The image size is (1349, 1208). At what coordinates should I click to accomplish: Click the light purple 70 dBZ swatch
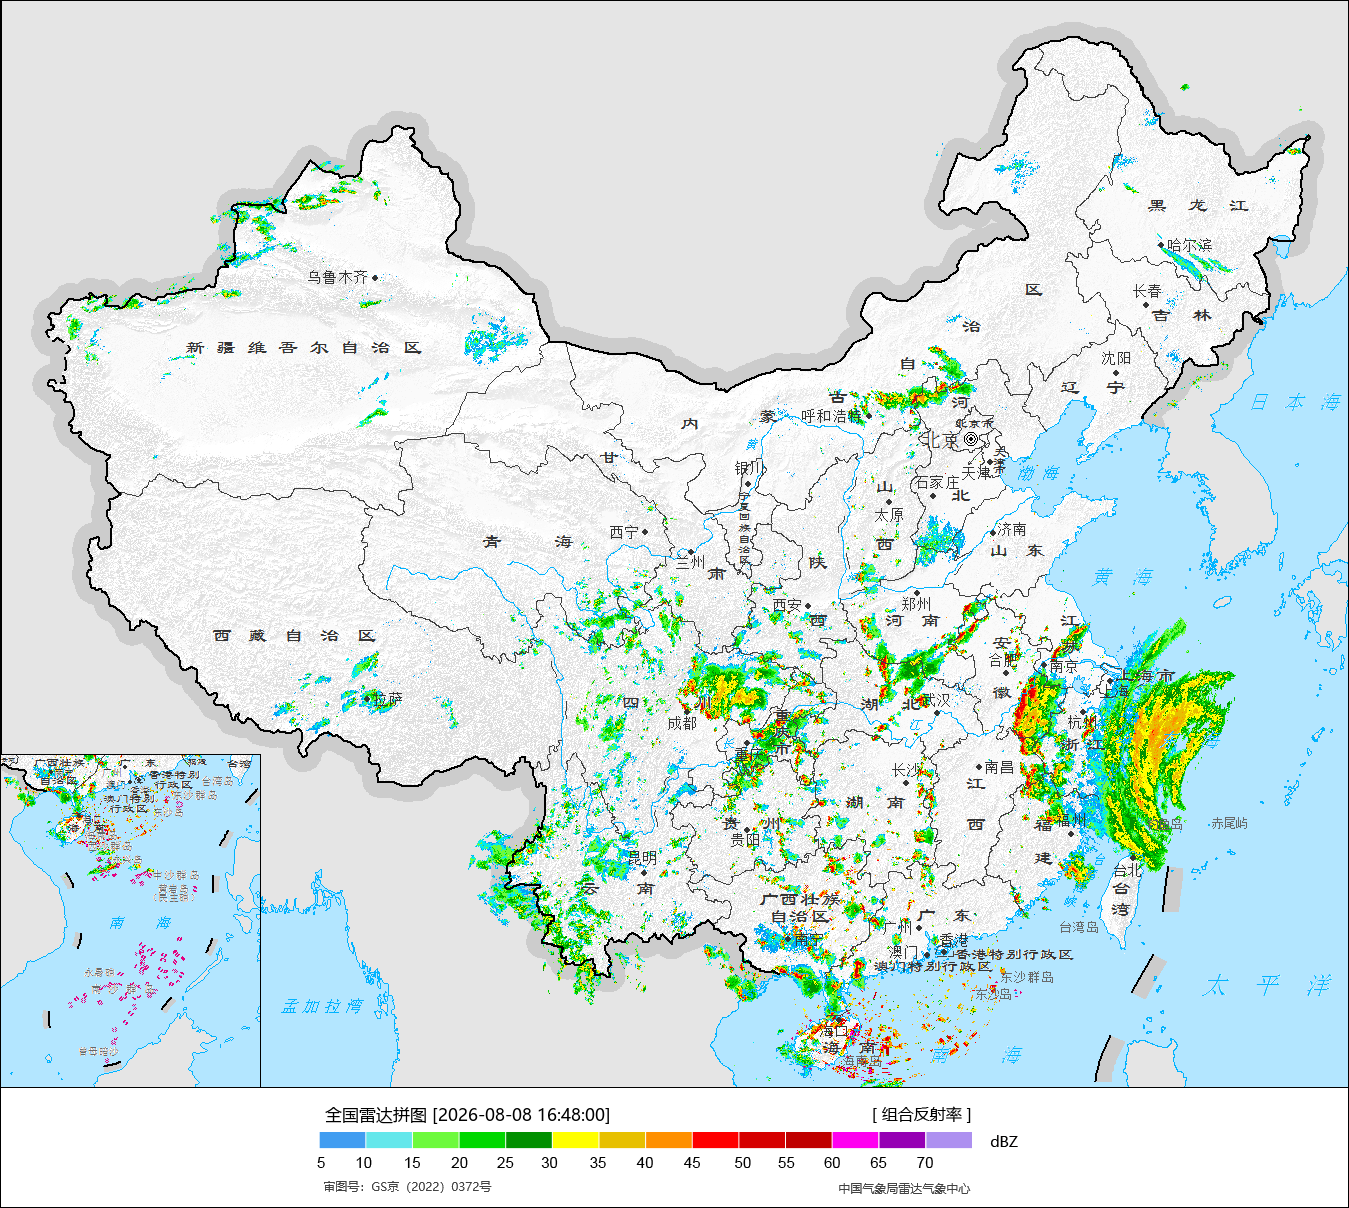coord(949,1140)
